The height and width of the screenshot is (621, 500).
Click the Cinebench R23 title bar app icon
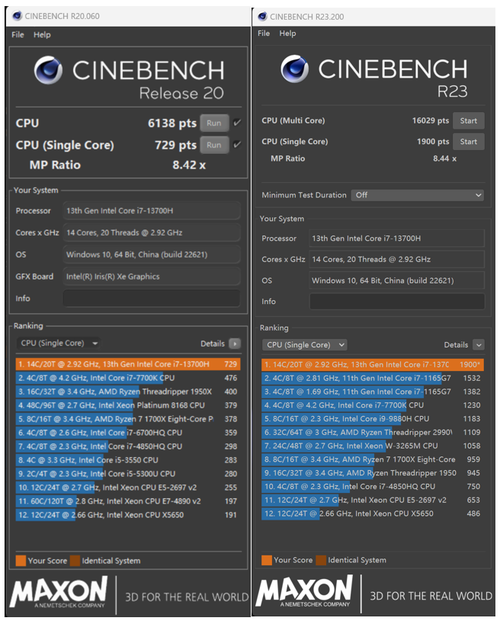pyautogui.click(x=262, y=17)
